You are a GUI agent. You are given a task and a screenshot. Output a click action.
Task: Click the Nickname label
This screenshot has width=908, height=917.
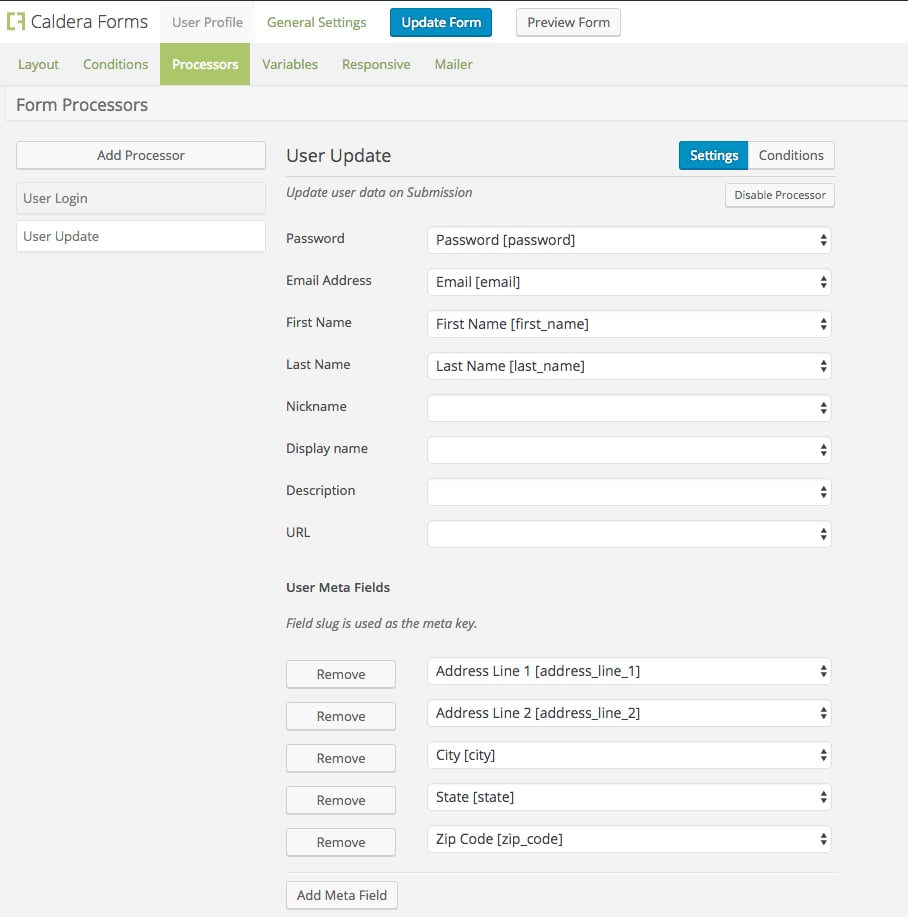(x=316, y=406)
